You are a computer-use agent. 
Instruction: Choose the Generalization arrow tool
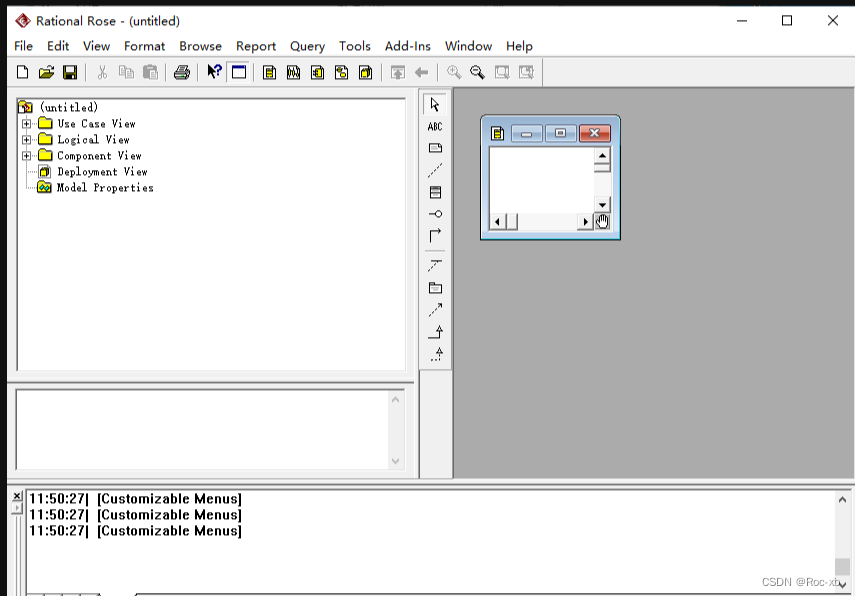[436, 332]
